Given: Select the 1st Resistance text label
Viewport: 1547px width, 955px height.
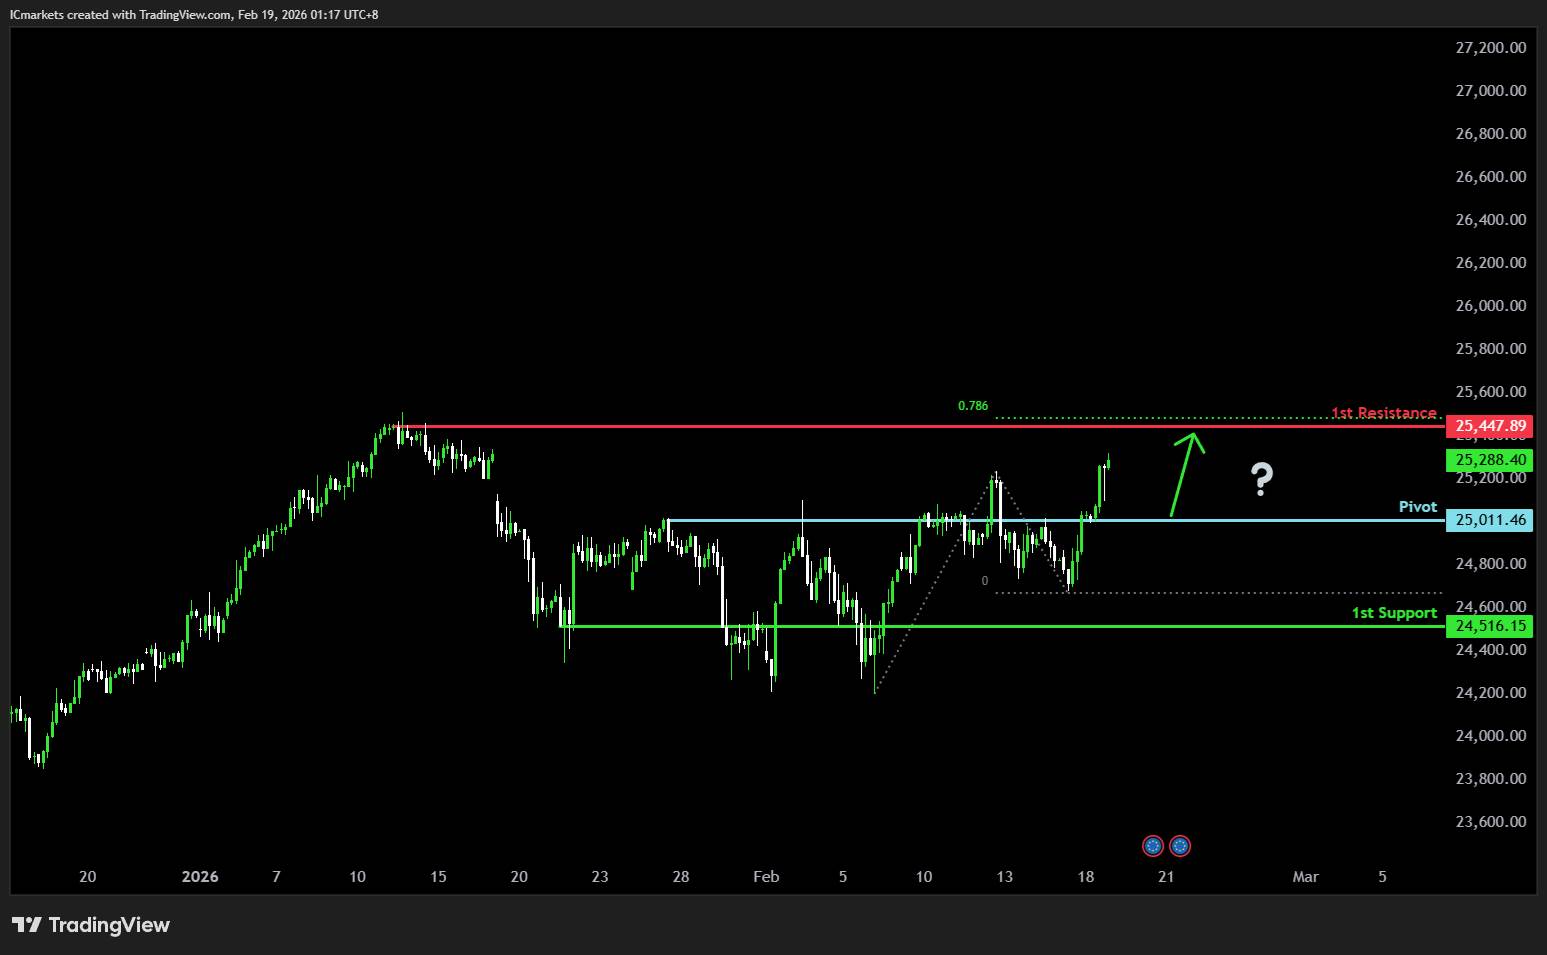Looking at the screenshot, I should [1383, 413].
